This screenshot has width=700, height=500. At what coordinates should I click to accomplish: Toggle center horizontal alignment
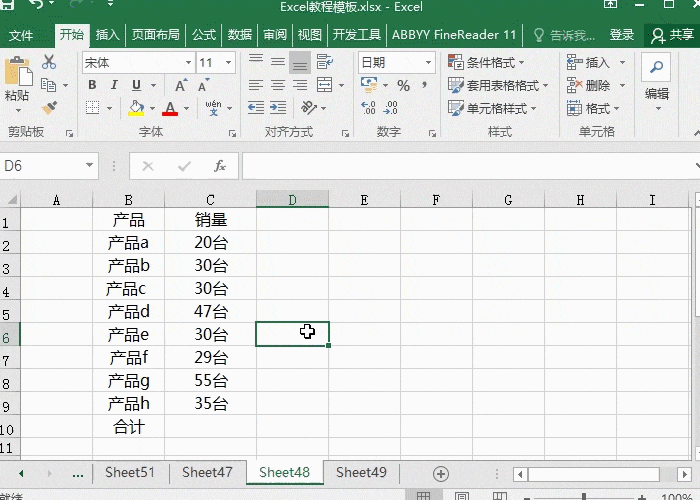click(x=277, y=86)
